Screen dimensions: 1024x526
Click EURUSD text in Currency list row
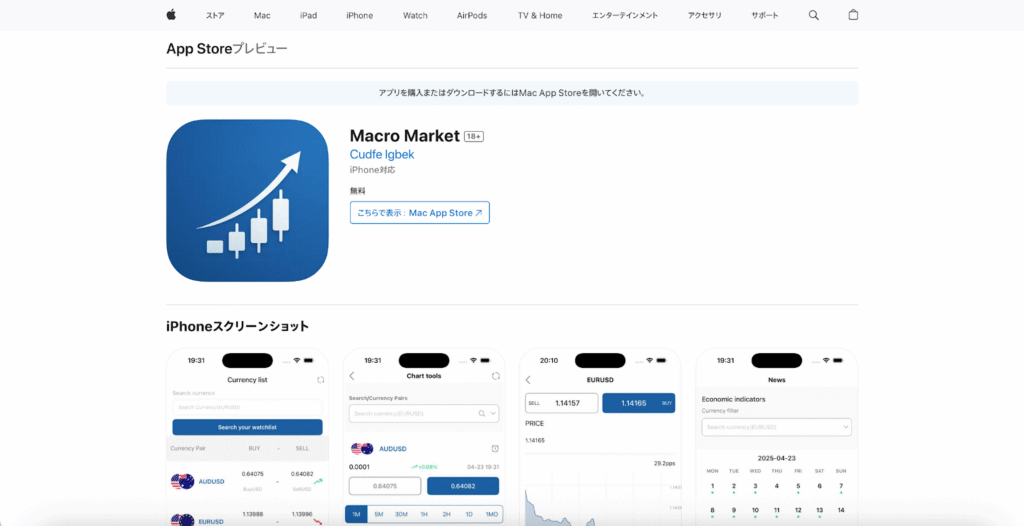211,521
